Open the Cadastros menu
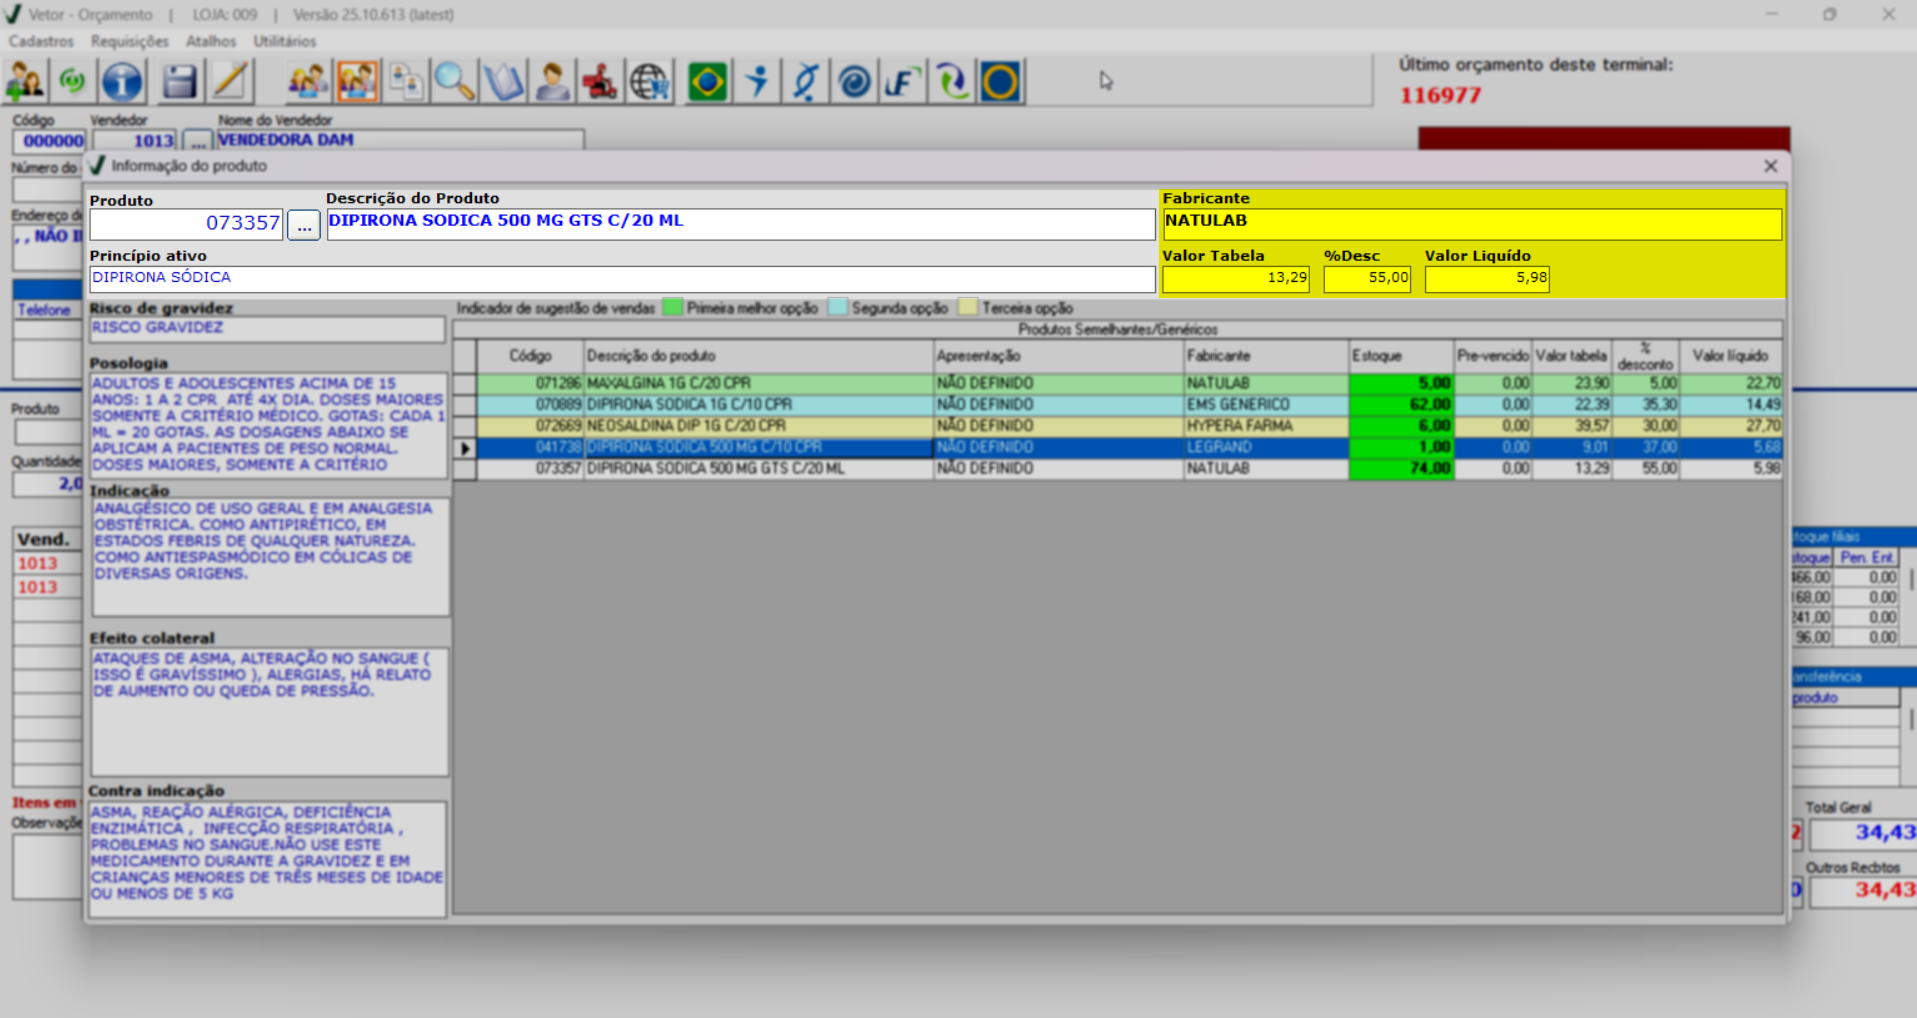The width and height of the screenshot is (1917, 1018). pyautogui.click(x=41, y=41)
